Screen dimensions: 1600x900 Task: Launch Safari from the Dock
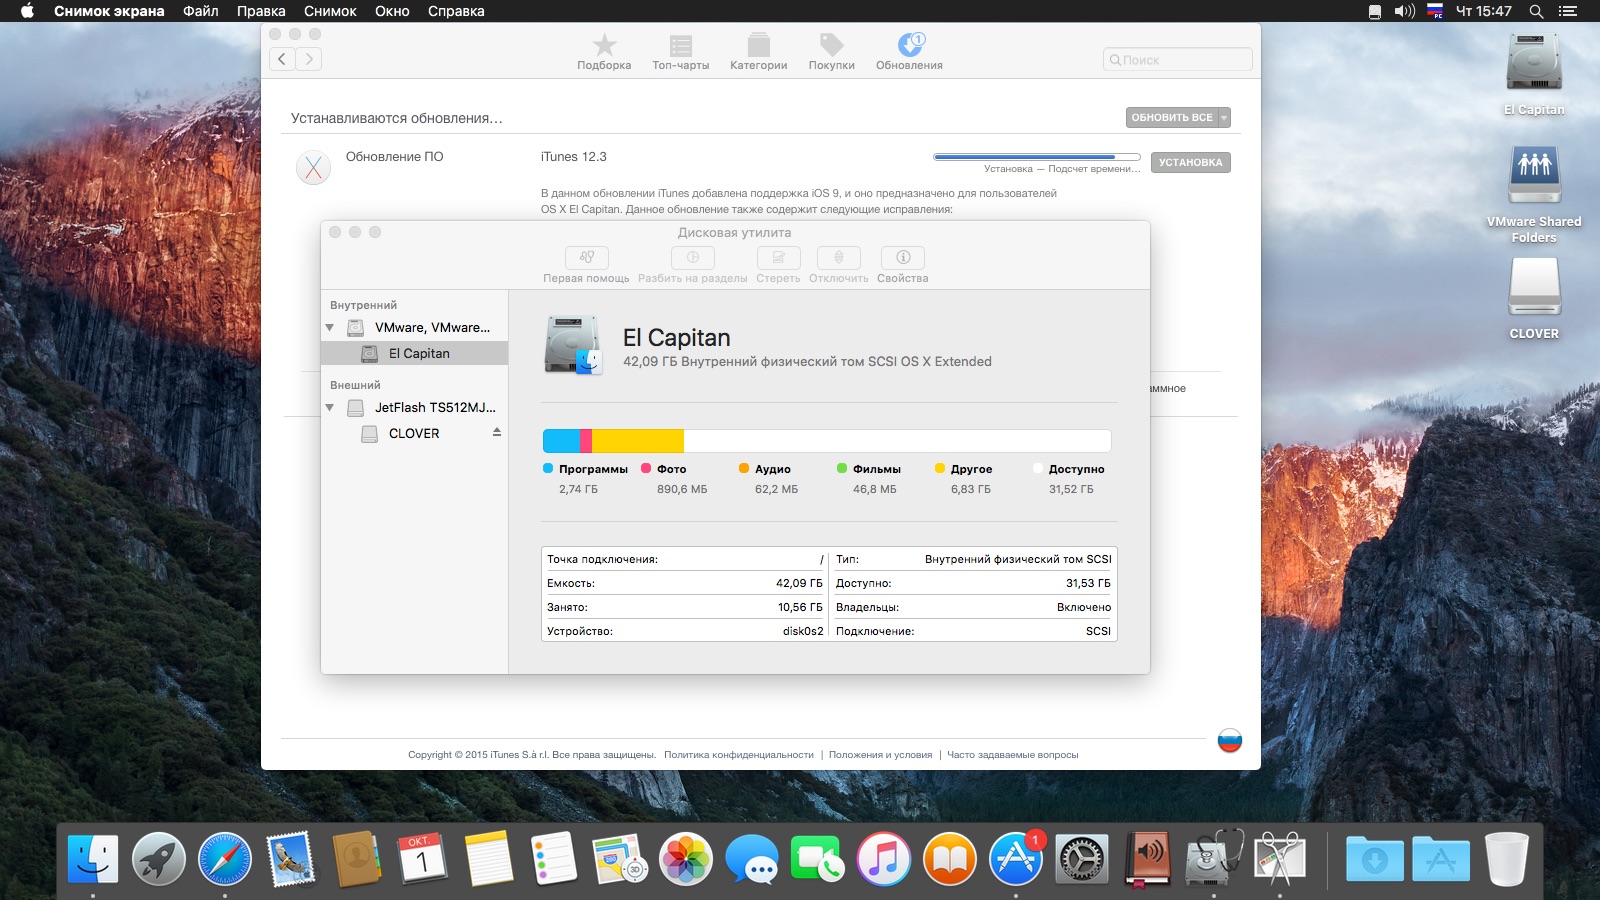click(x=225, y=859)
